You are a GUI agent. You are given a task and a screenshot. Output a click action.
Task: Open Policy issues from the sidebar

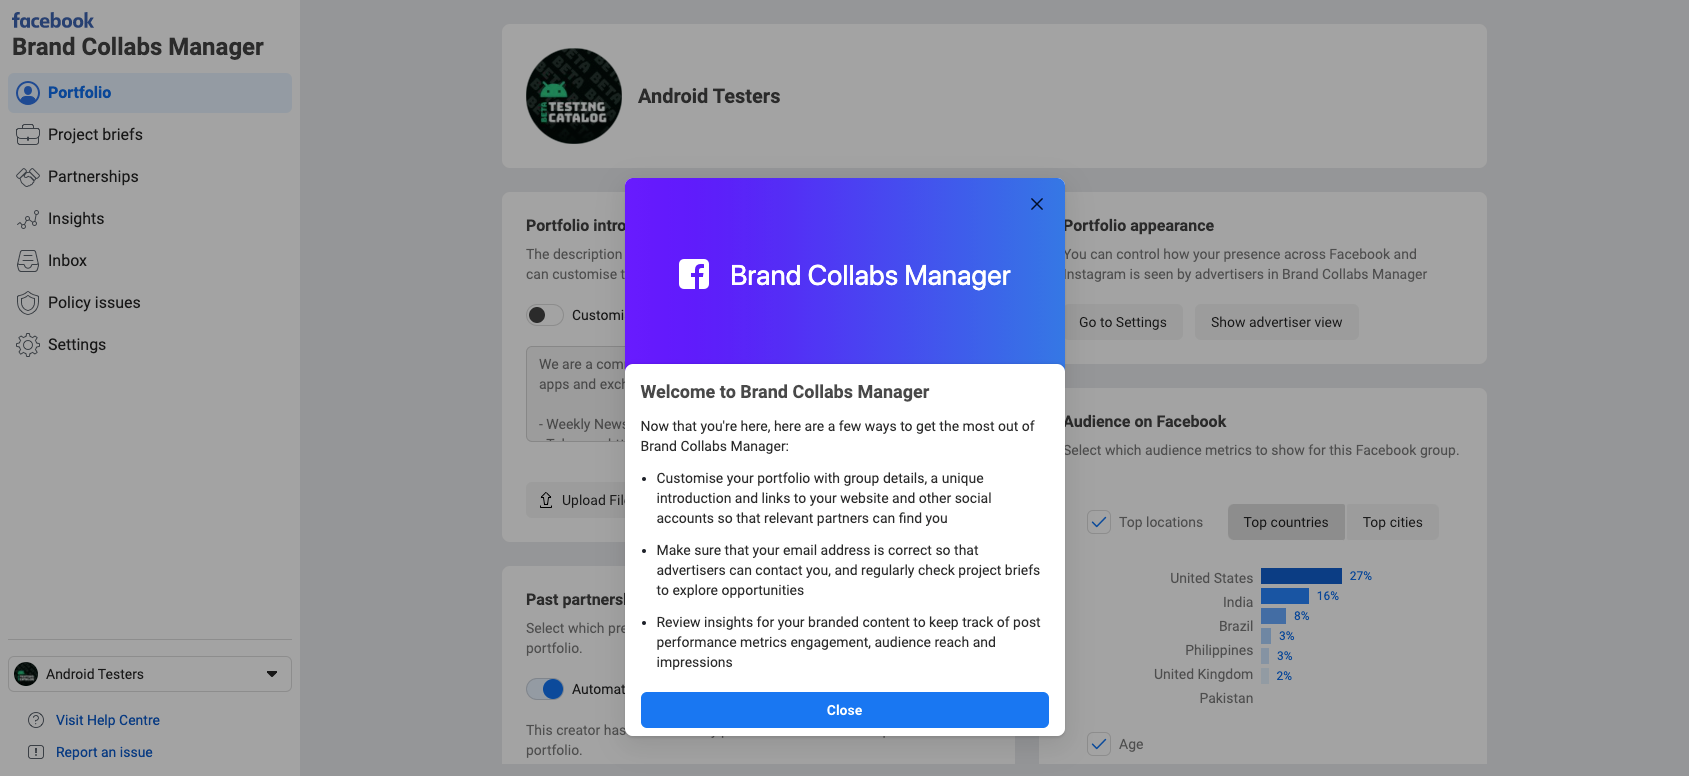(150, 303)
